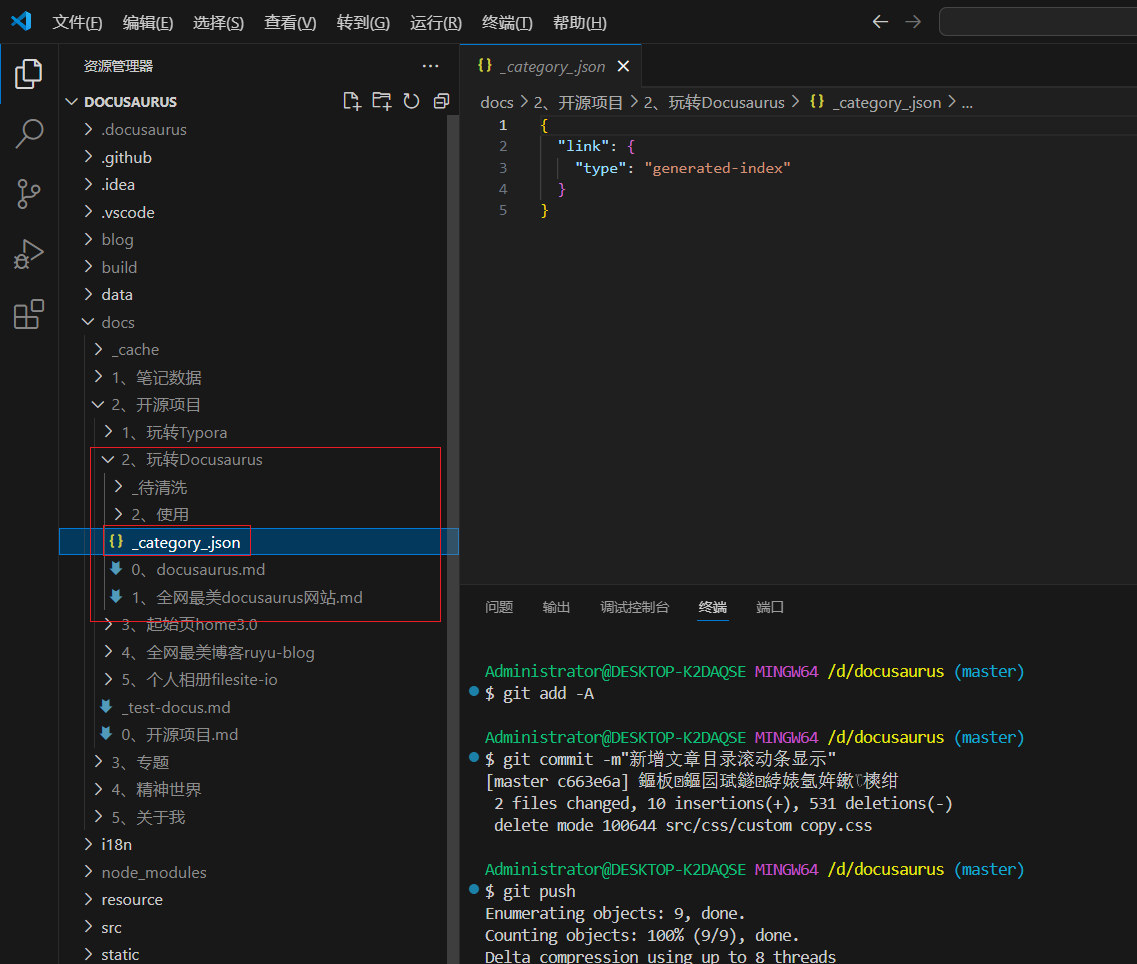Expand the node_modules folder

[154, 872]
